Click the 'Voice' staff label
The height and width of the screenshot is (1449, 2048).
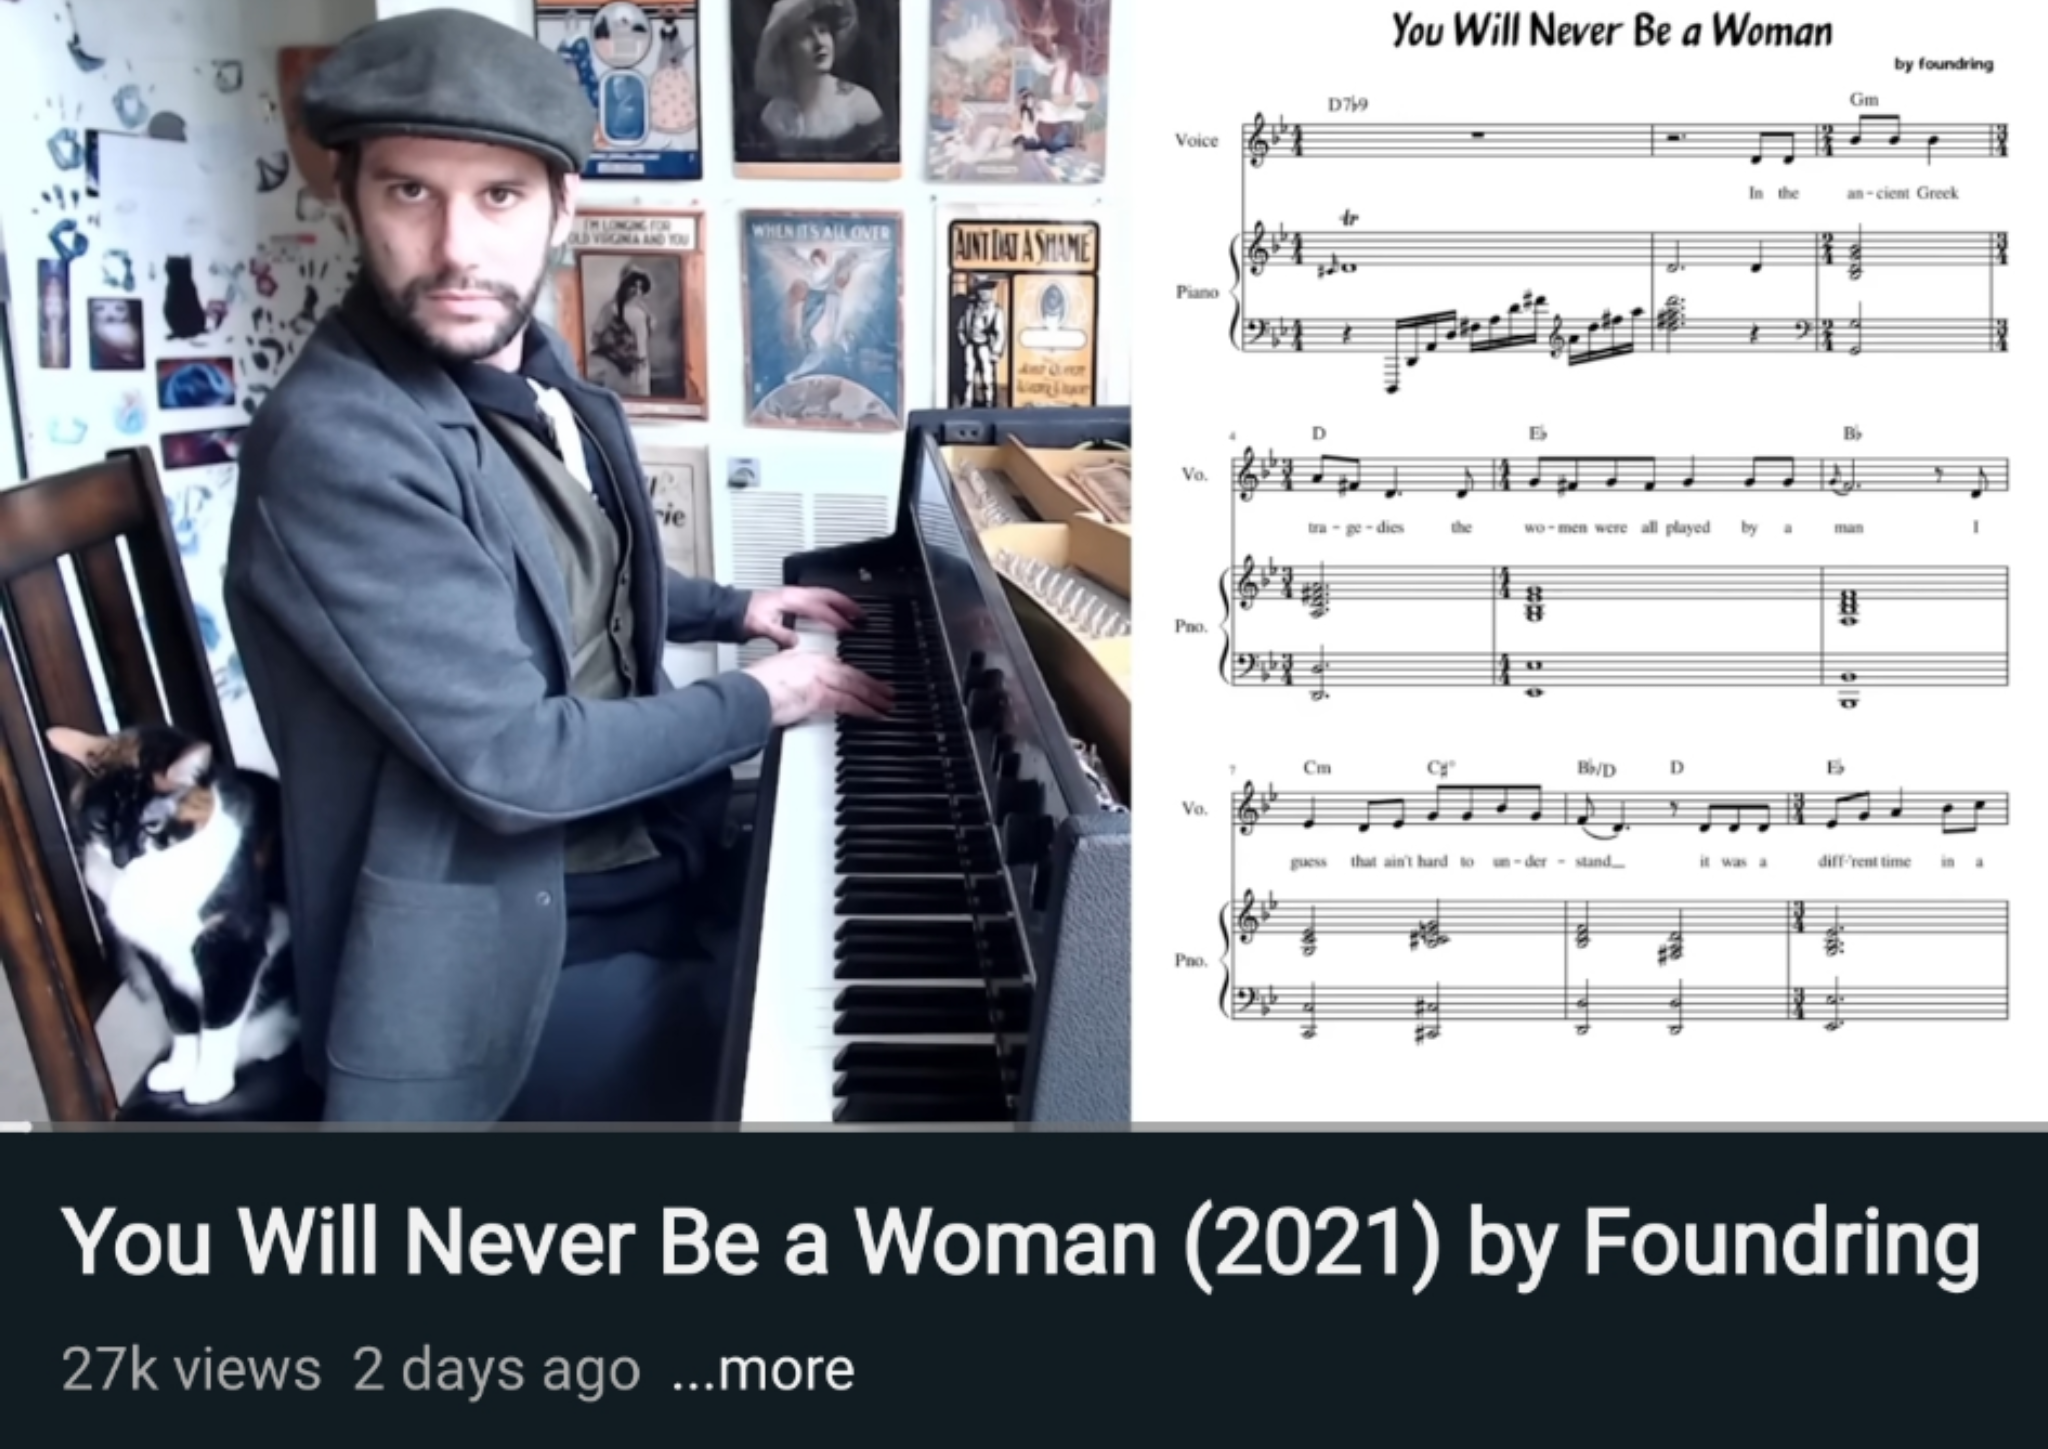tap(1196, 141)
